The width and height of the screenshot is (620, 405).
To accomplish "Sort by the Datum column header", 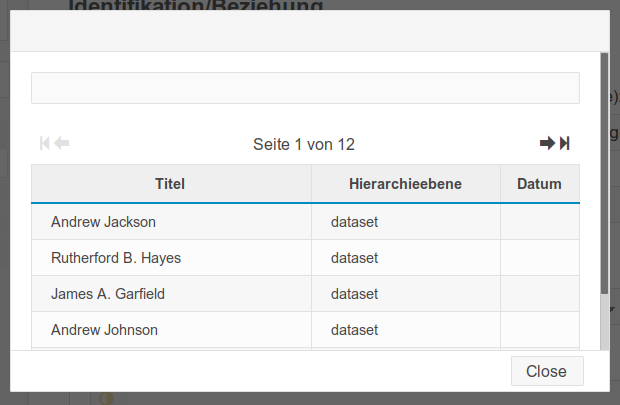I will click(540, 184).
